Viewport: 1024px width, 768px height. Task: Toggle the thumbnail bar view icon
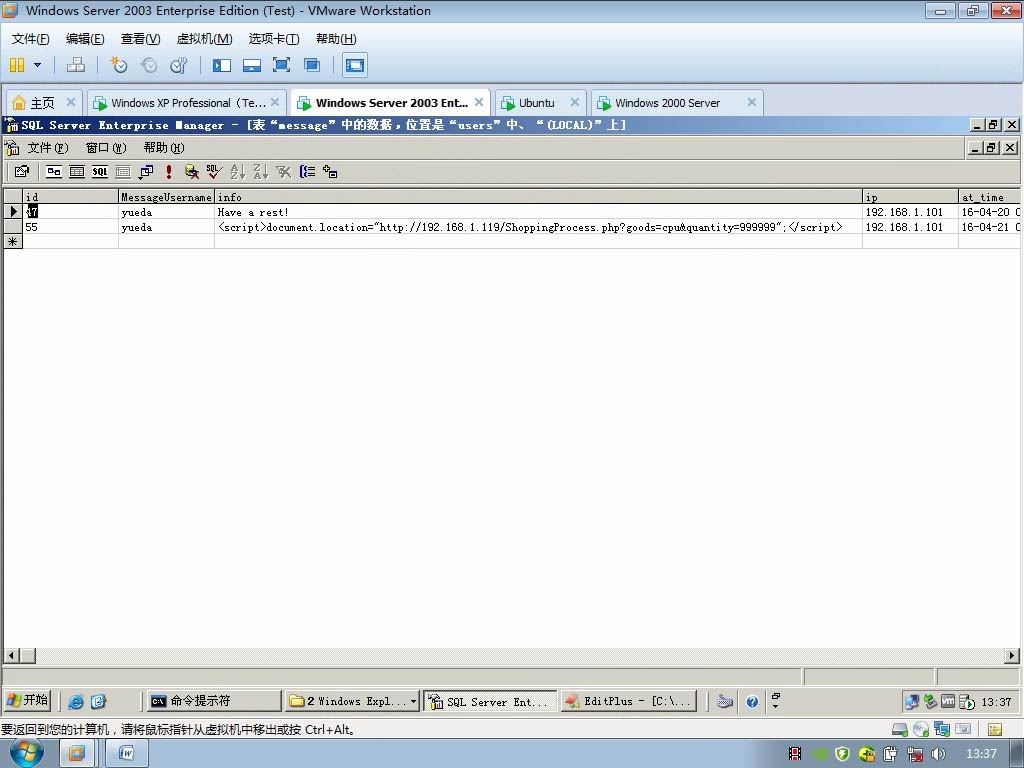click(x=252, y=65)
